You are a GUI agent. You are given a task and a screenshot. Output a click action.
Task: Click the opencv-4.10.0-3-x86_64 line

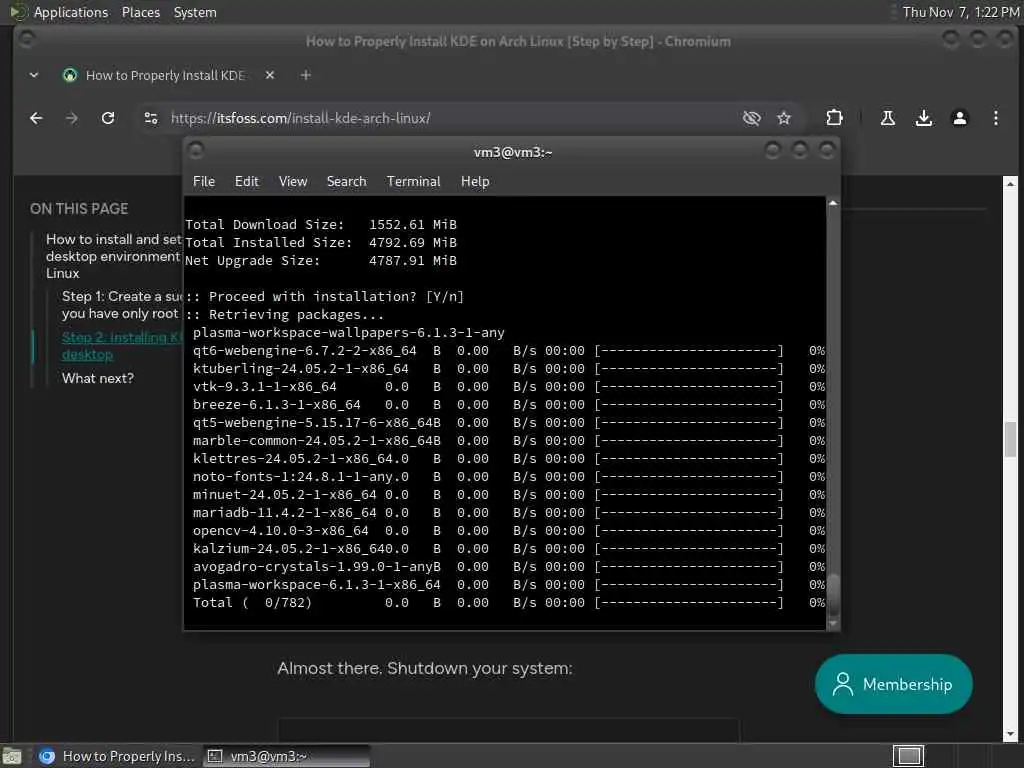508,531
